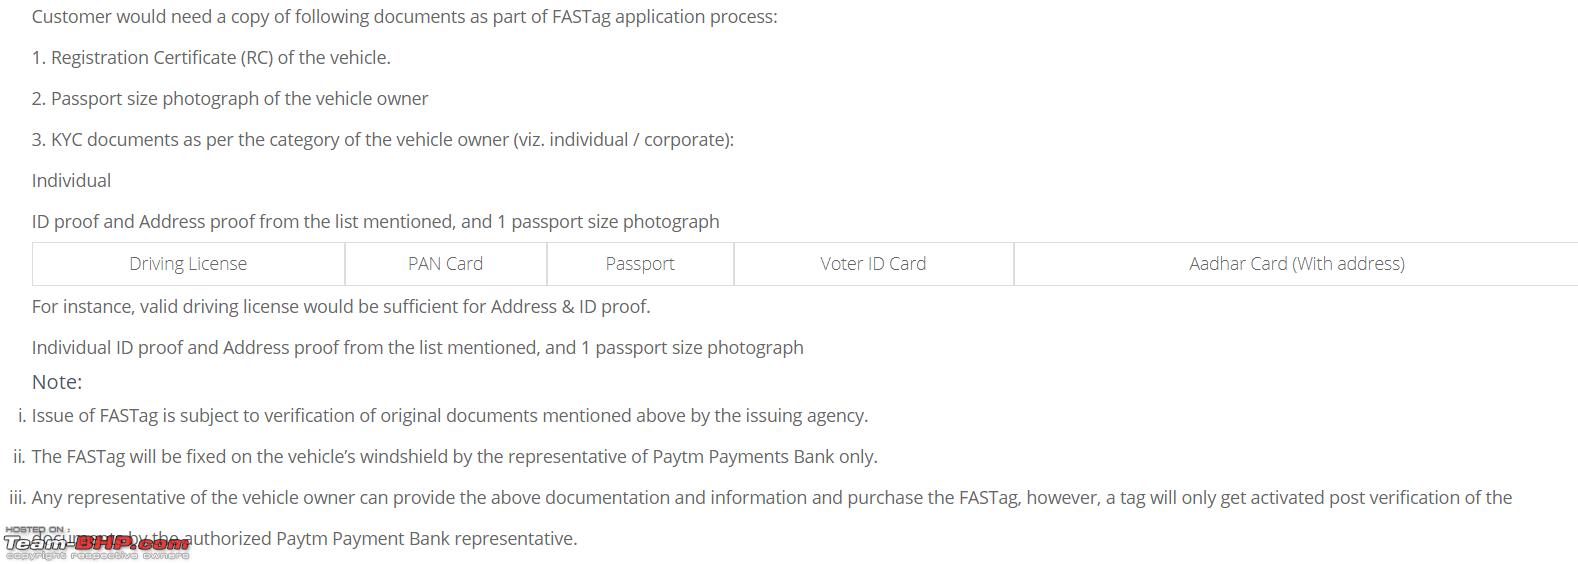Select the PAN Card table cell

pos(446,264)
